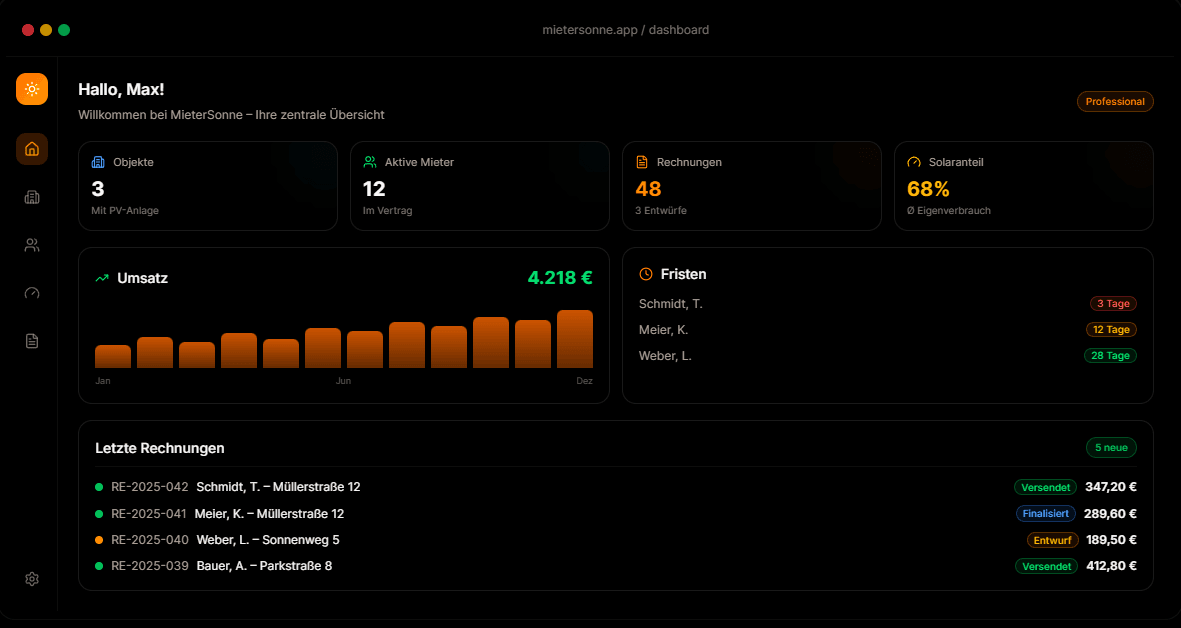
Task: Click the green trend icon beside Umsatz
Action: click(x=100, y=278)
